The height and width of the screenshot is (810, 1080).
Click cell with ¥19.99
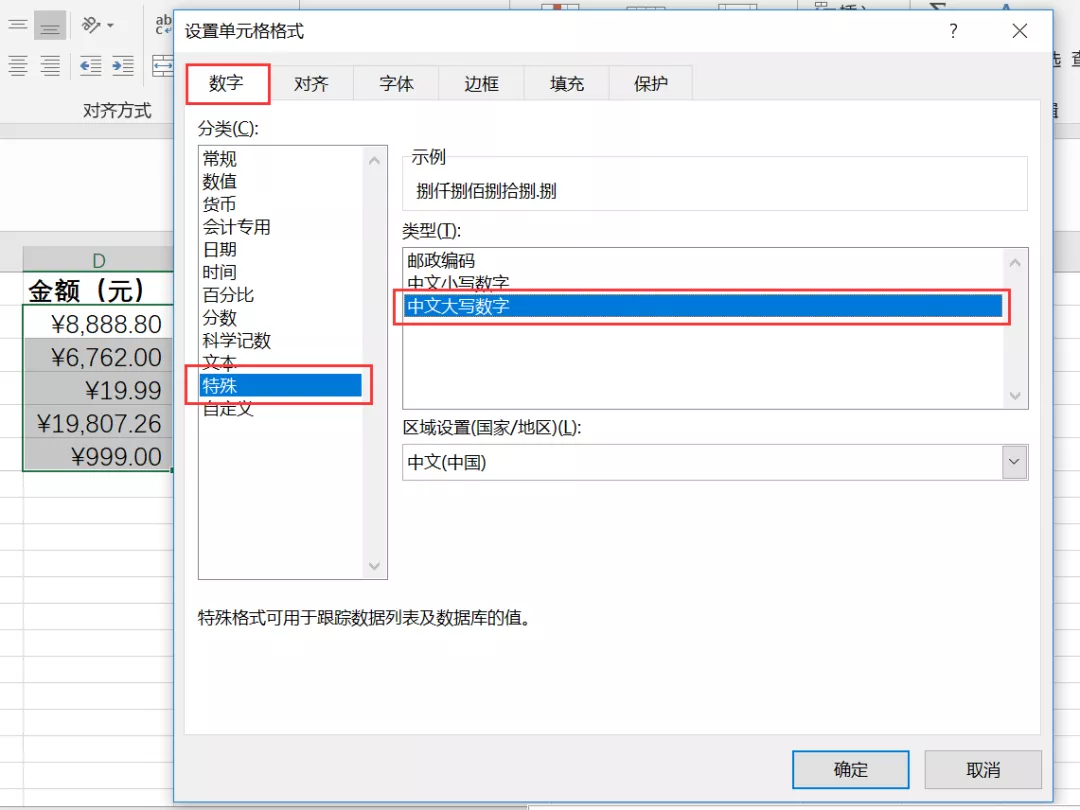(98, 390)
